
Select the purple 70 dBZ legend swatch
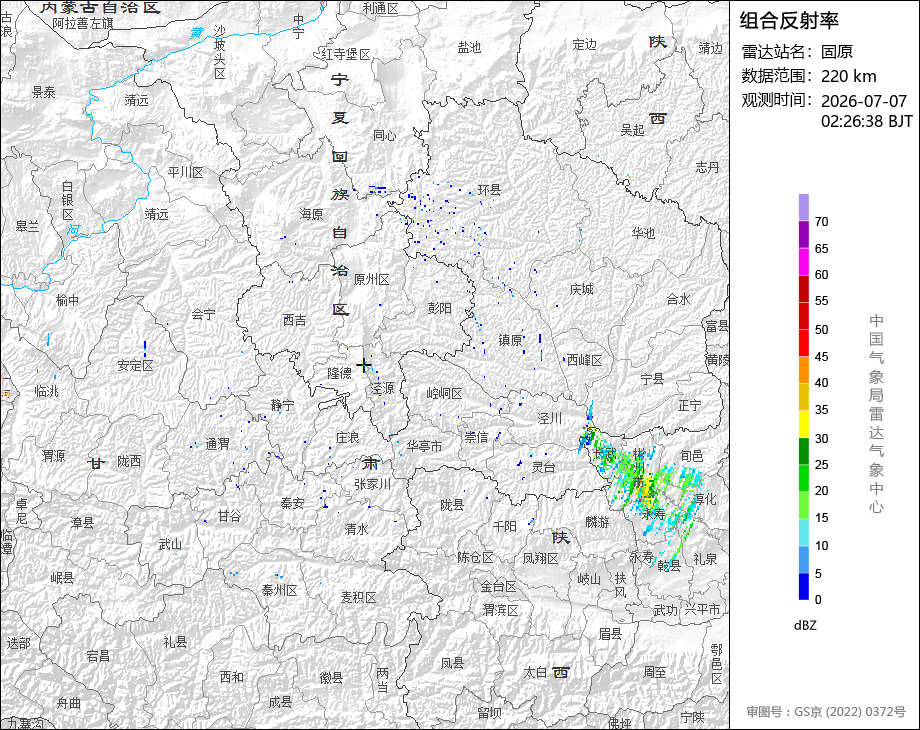(804, 207)
